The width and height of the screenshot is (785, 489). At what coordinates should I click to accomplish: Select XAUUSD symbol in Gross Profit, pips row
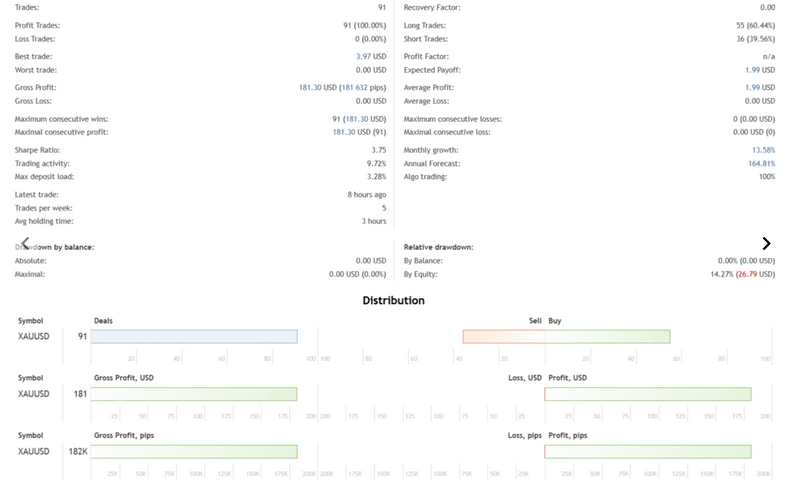click(34, 451)
